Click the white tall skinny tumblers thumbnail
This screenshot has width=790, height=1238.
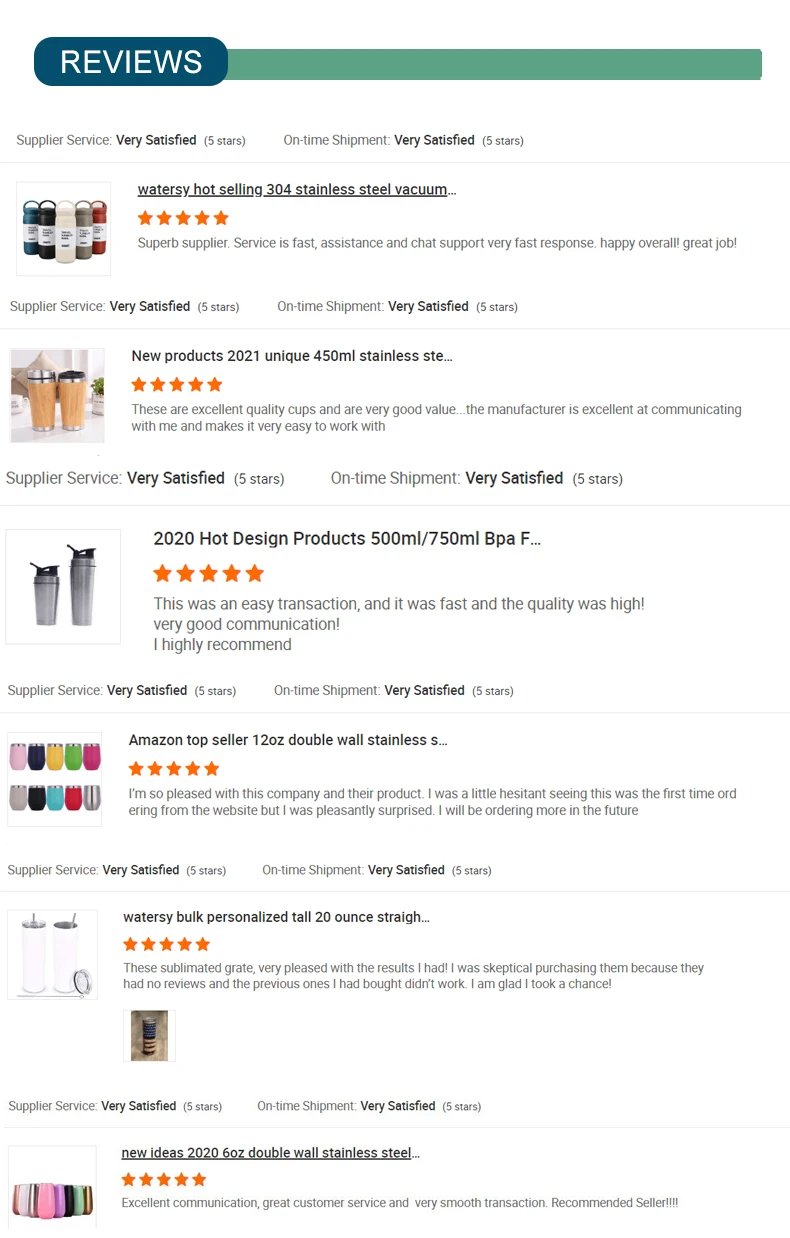tap(53, 954)
